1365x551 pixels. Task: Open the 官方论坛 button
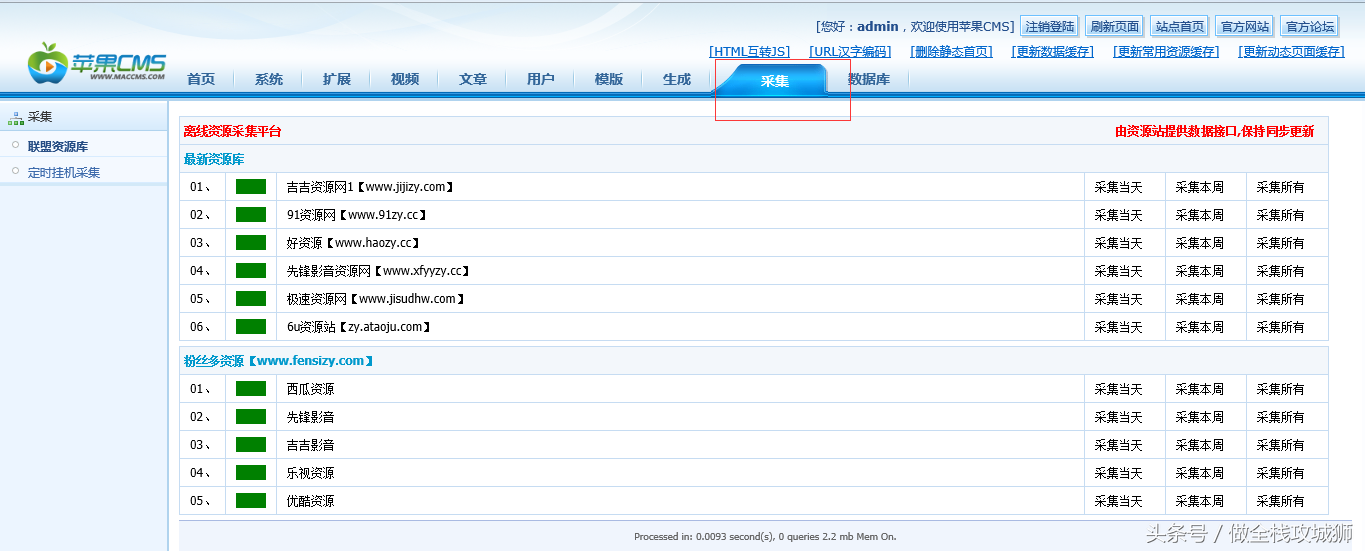pyautogui.click(x=1309, y=27)
